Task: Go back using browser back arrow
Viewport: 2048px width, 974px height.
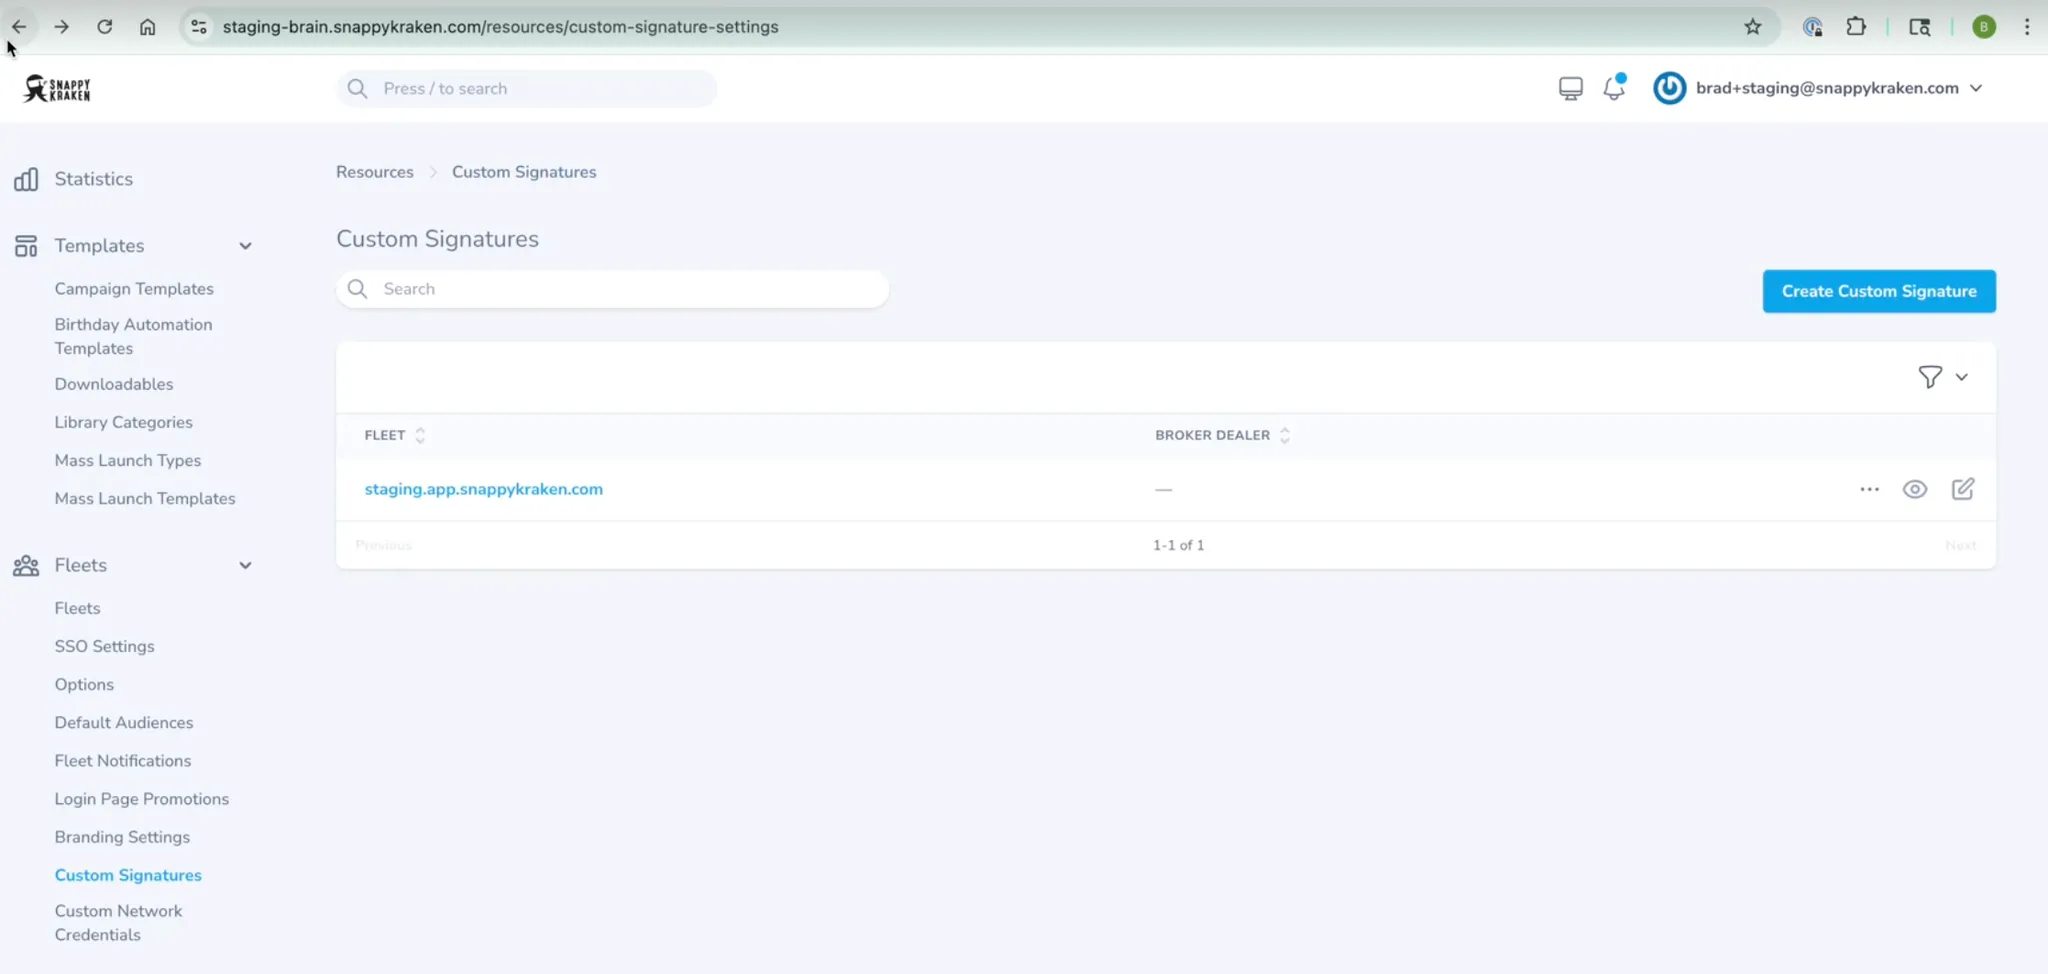Action: point(19,27)
